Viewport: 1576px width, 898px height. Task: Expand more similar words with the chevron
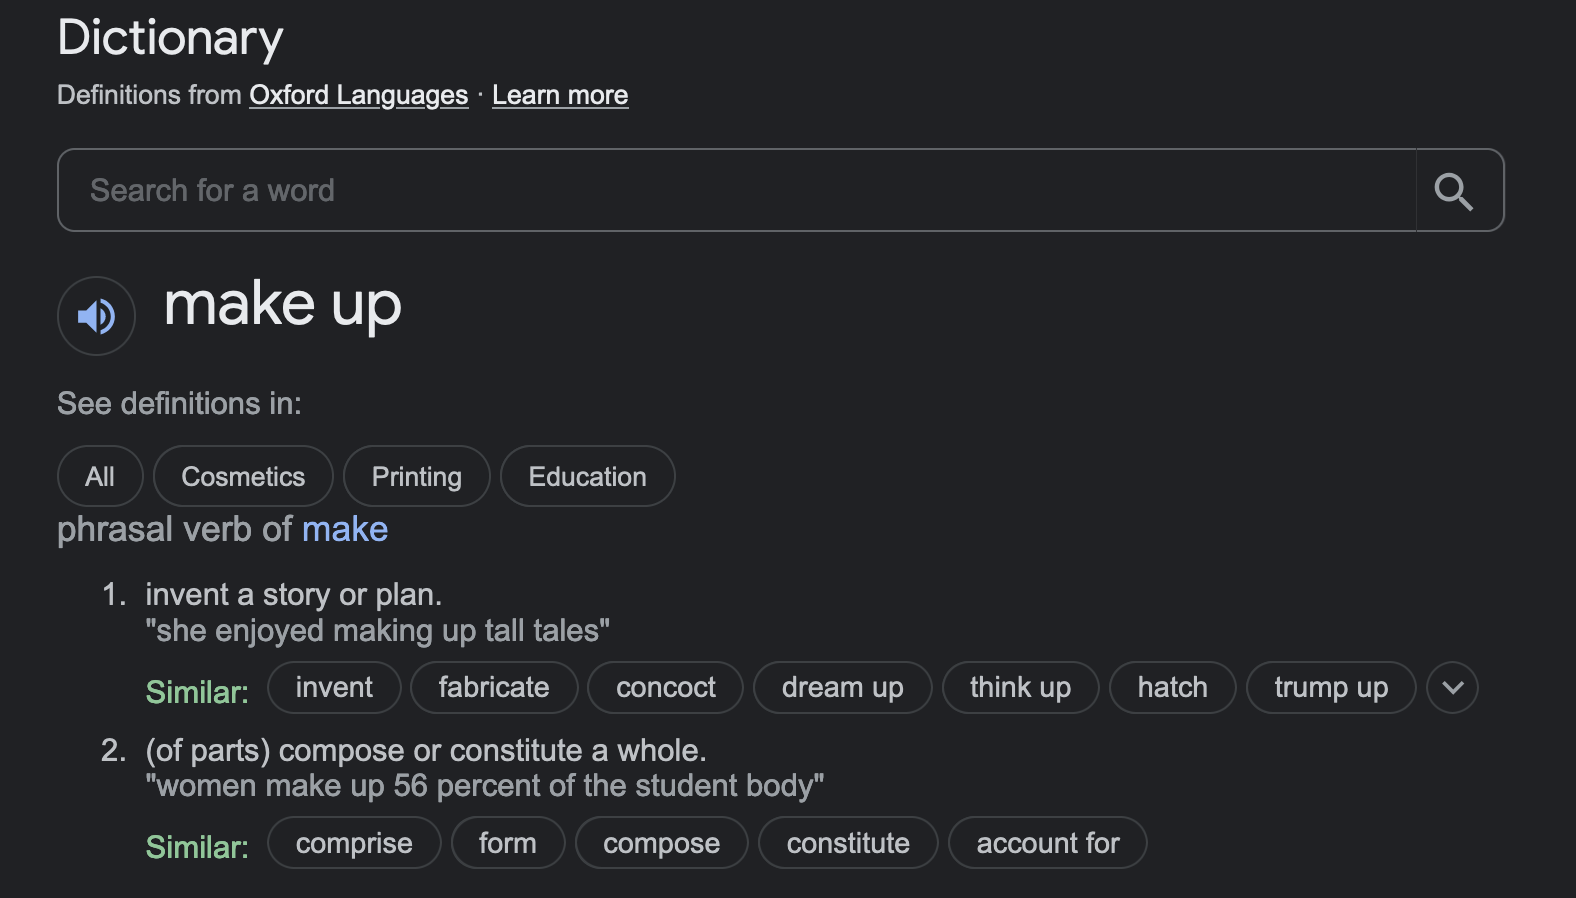coord(1452,688)
